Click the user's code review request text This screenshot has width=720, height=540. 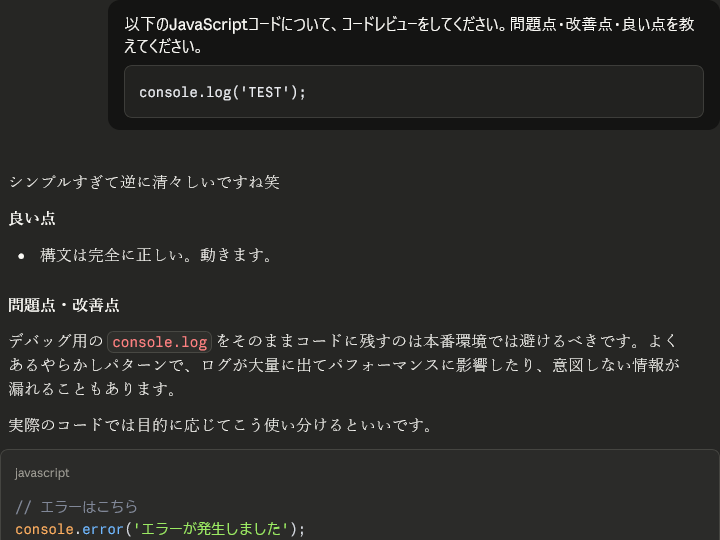[409, 35]
